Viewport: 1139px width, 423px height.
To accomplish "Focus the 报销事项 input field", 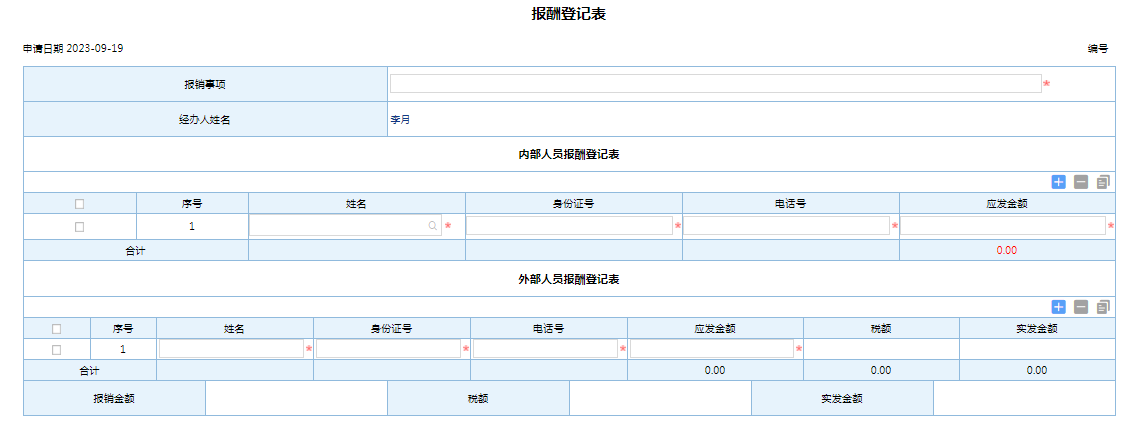I will tap(716, 84).
